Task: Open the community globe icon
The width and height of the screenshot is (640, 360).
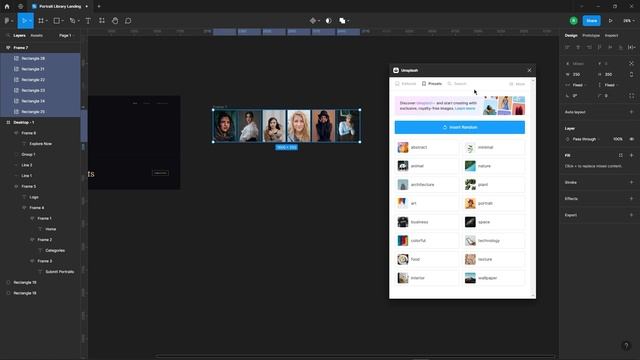Action: pos(20,7)
